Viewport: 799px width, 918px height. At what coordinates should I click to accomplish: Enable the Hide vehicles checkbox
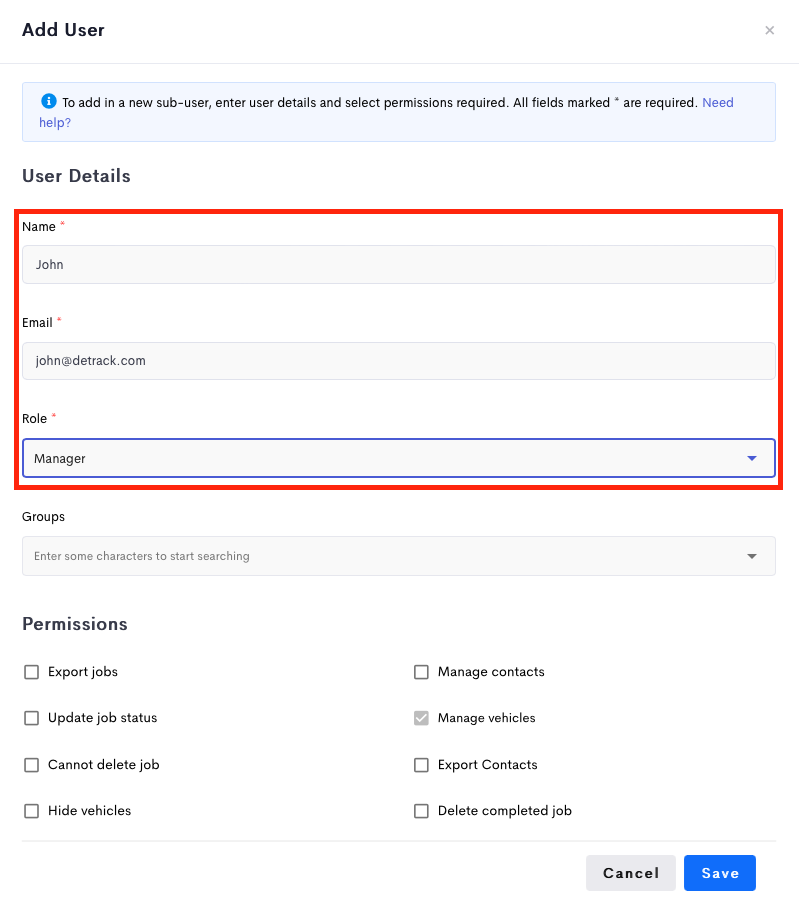pyautogui.click(x=32, y=811)
